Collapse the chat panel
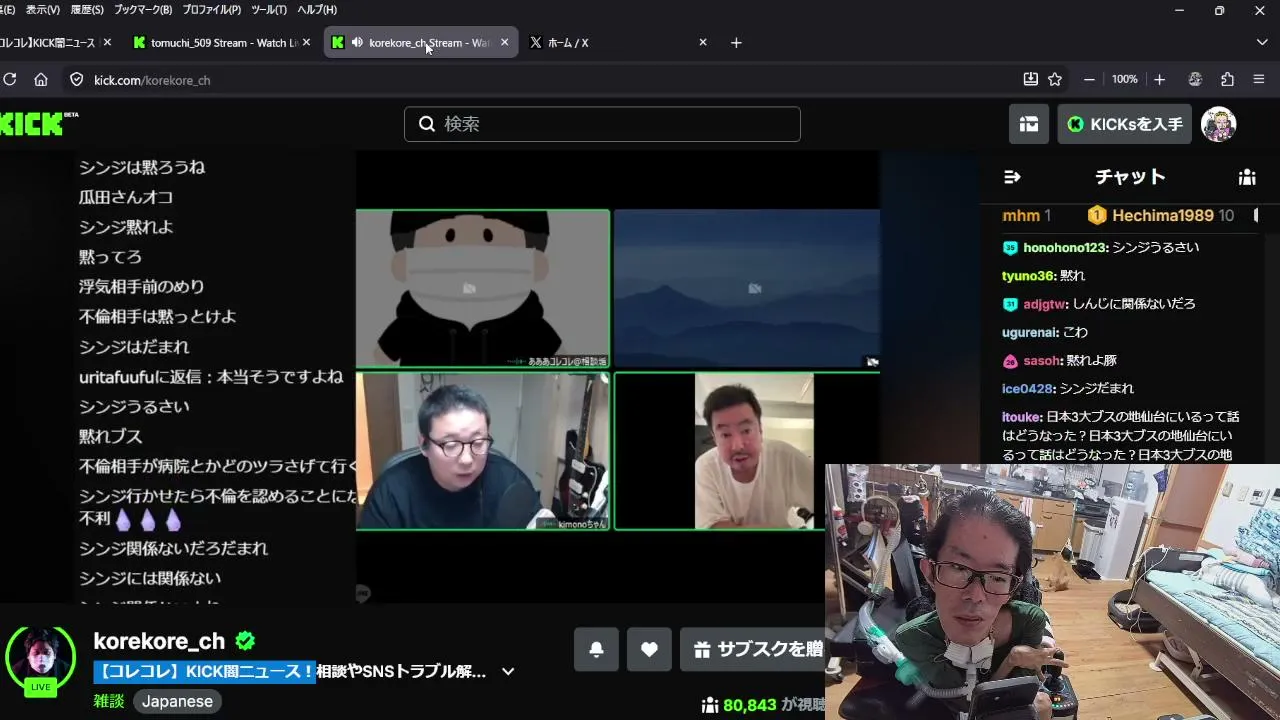This screenshot has width=1280, height=720. [x=1012, y=177]
